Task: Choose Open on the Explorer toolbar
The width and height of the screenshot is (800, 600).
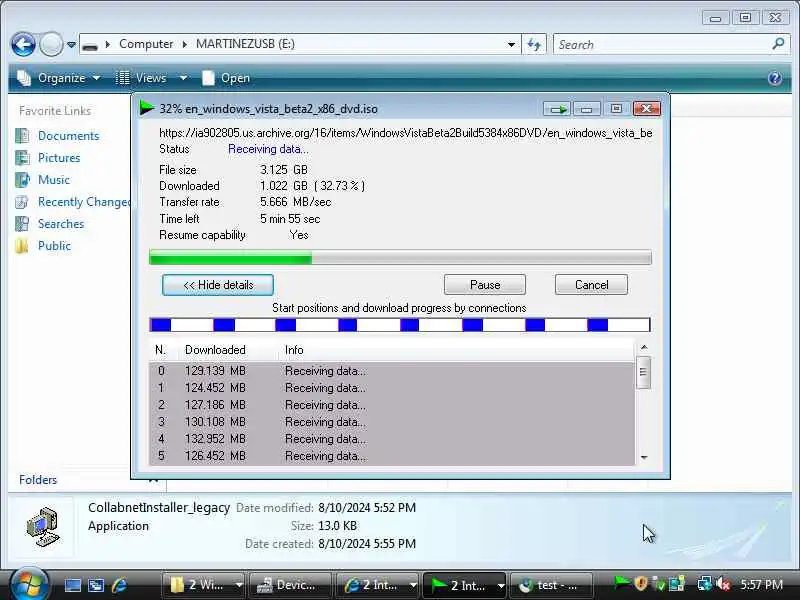Action: (x=226, y=78)
